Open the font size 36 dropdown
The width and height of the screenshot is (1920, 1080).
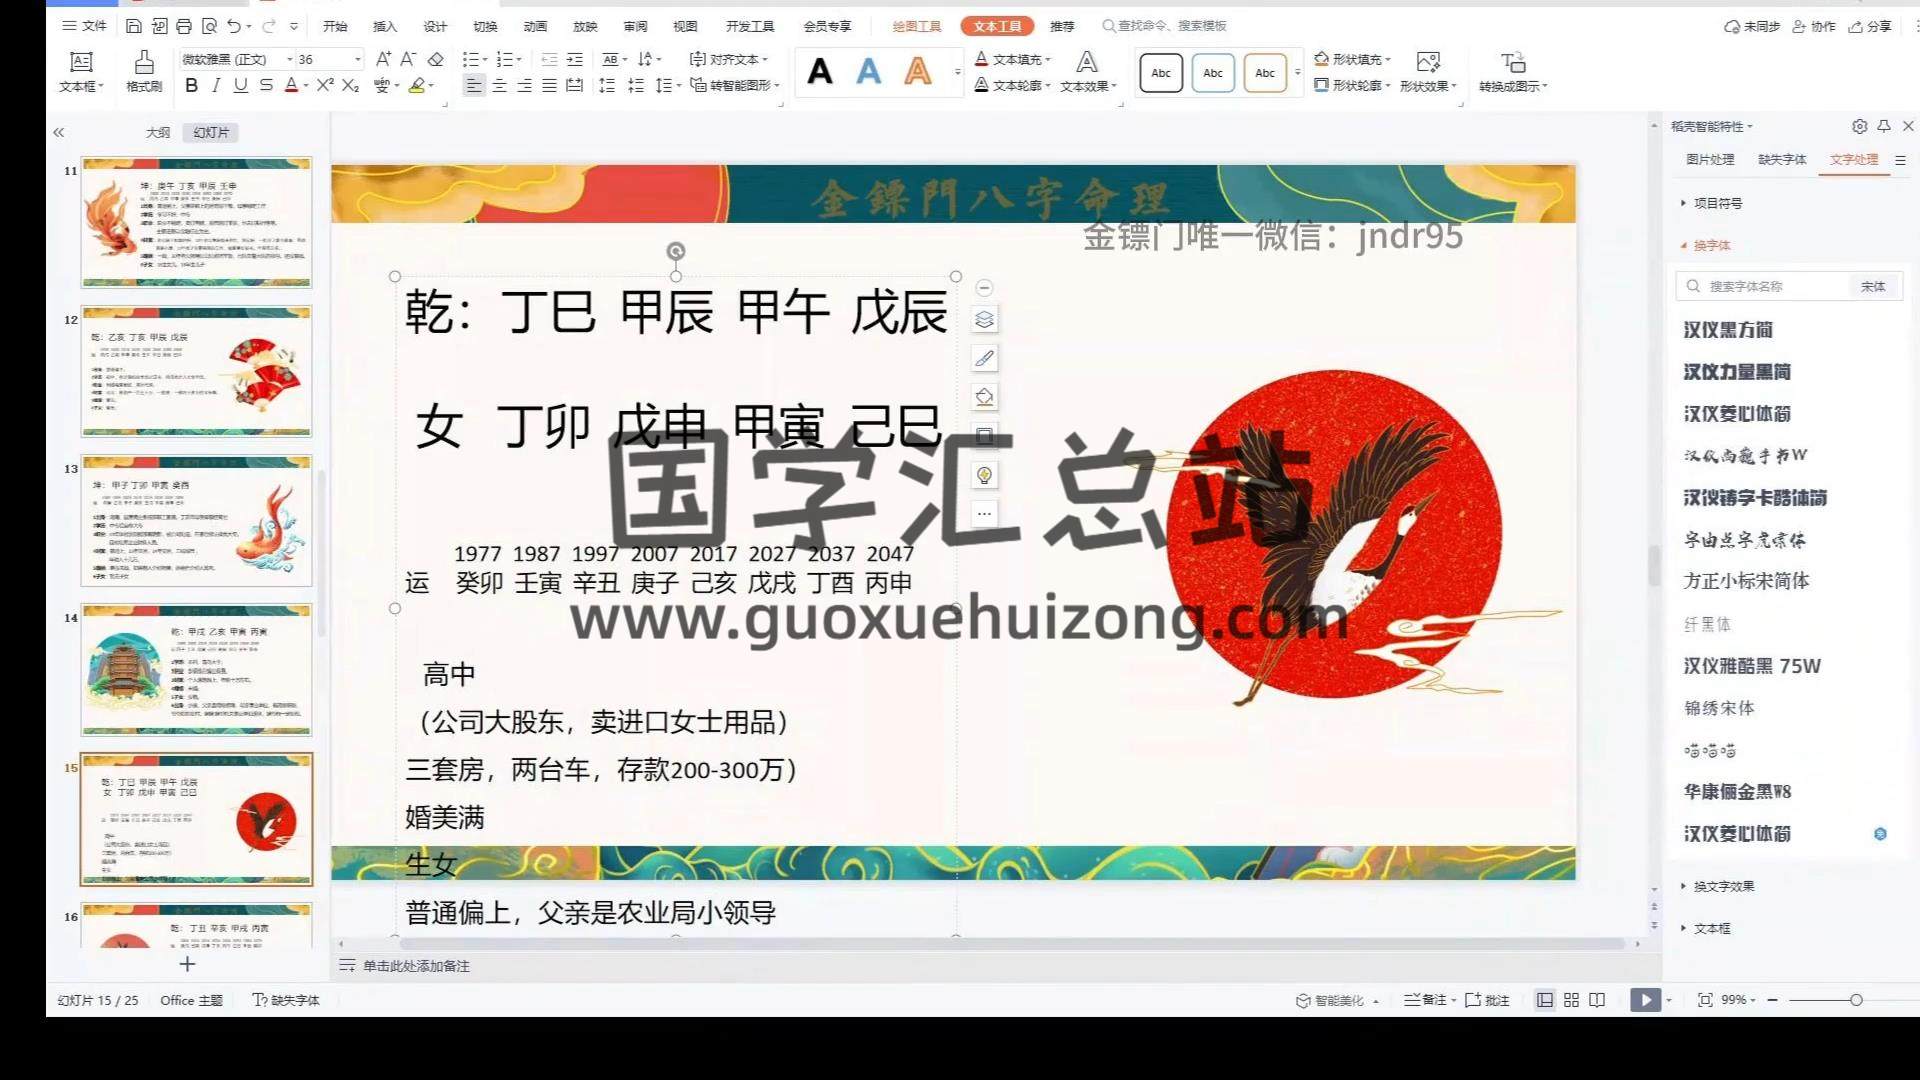coord(357,60)
